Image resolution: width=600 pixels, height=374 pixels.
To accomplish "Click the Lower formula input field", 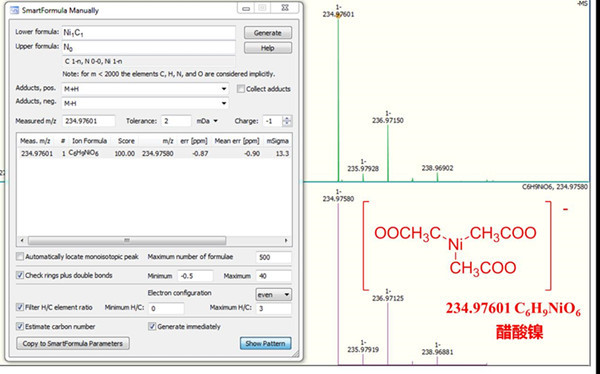I will 148,33.
